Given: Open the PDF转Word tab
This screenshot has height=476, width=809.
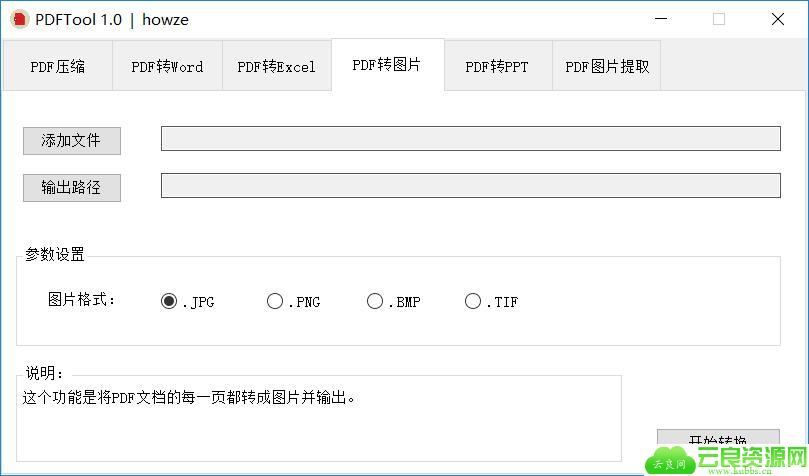Looking at the screenshot, I should 167,67.
